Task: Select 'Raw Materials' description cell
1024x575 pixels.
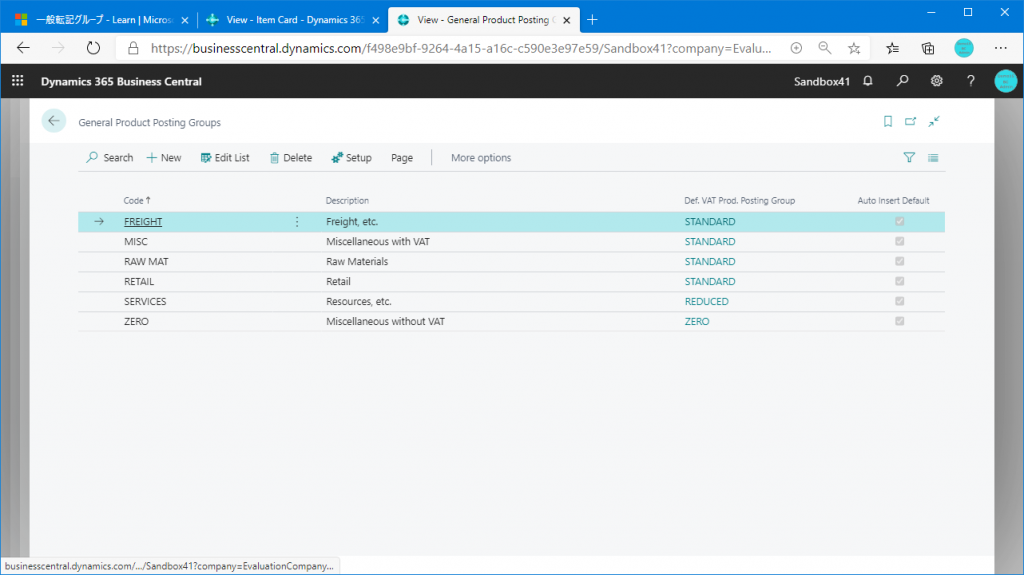Action: 357,261
